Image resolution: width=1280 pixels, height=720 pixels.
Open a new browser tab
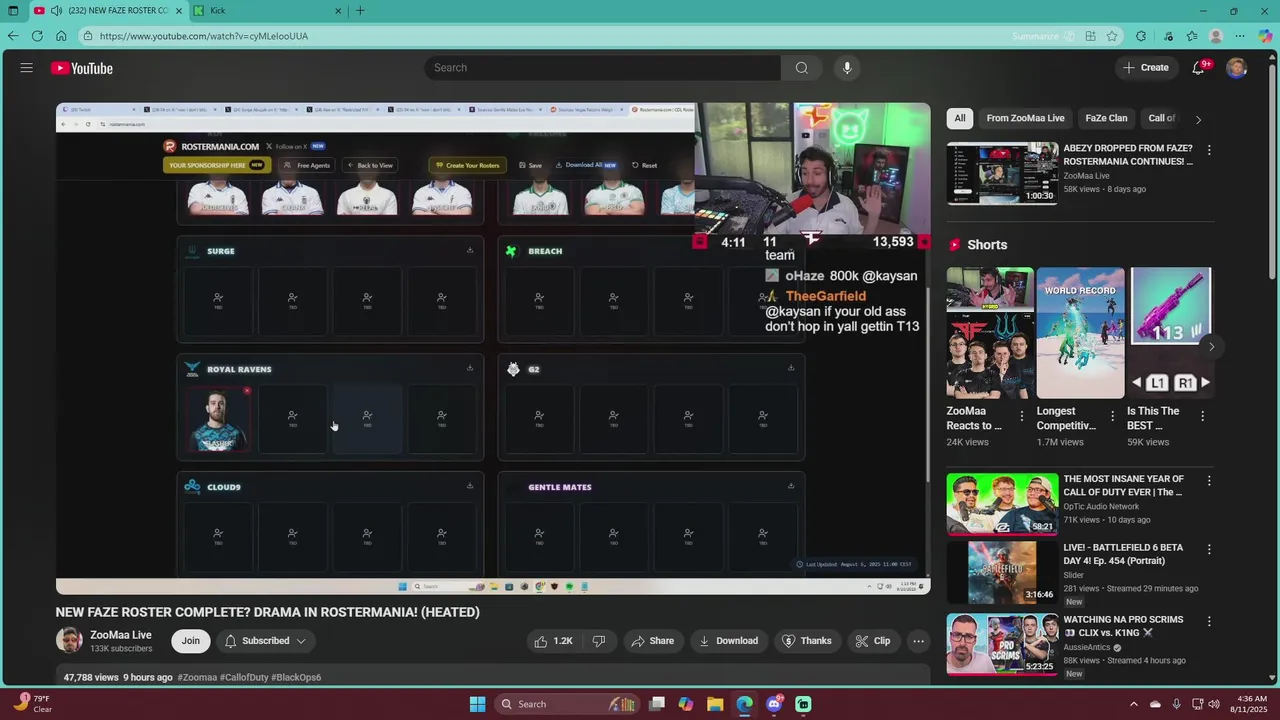point(360,11)
